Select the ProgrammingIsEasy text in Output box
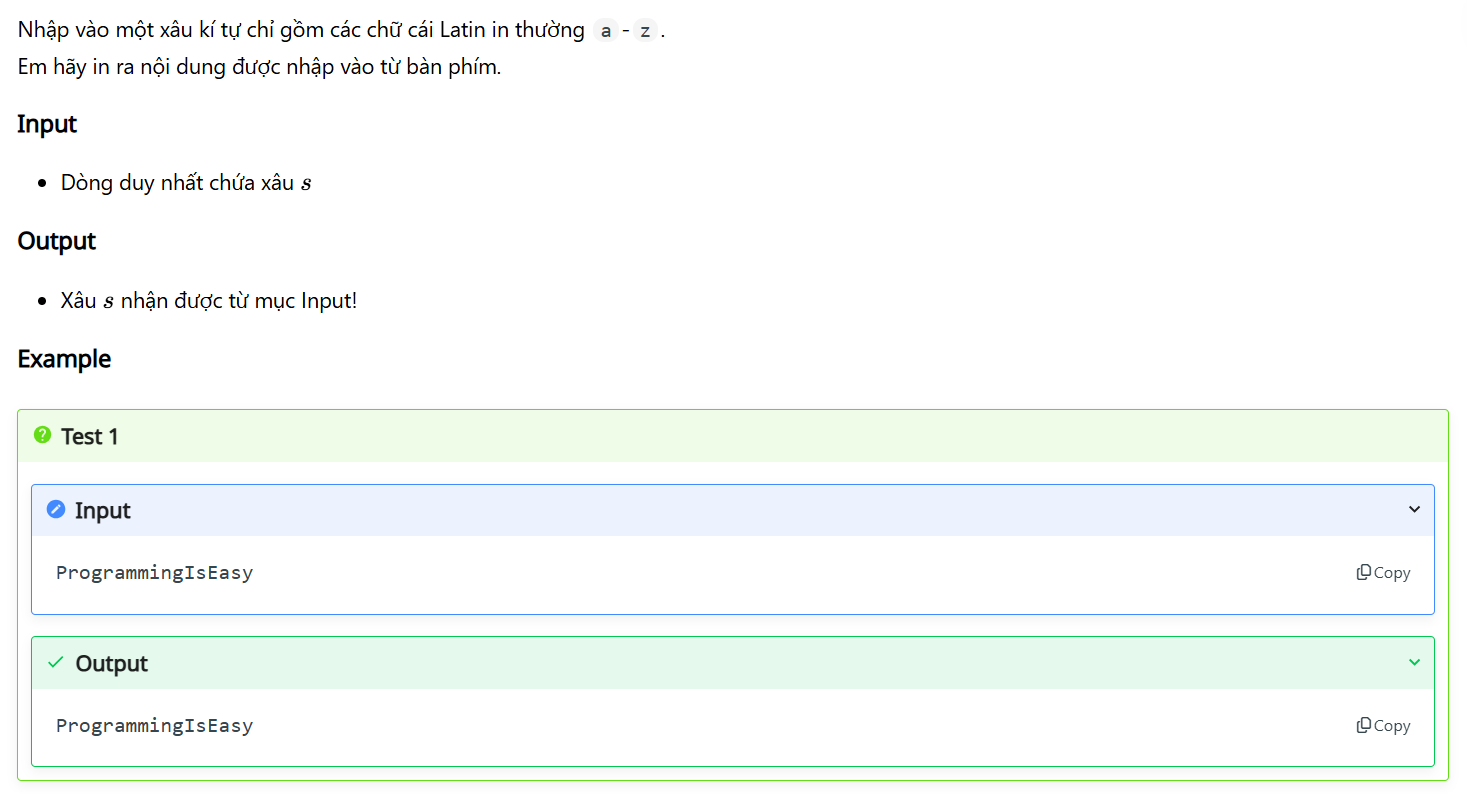 coord(154,726)
